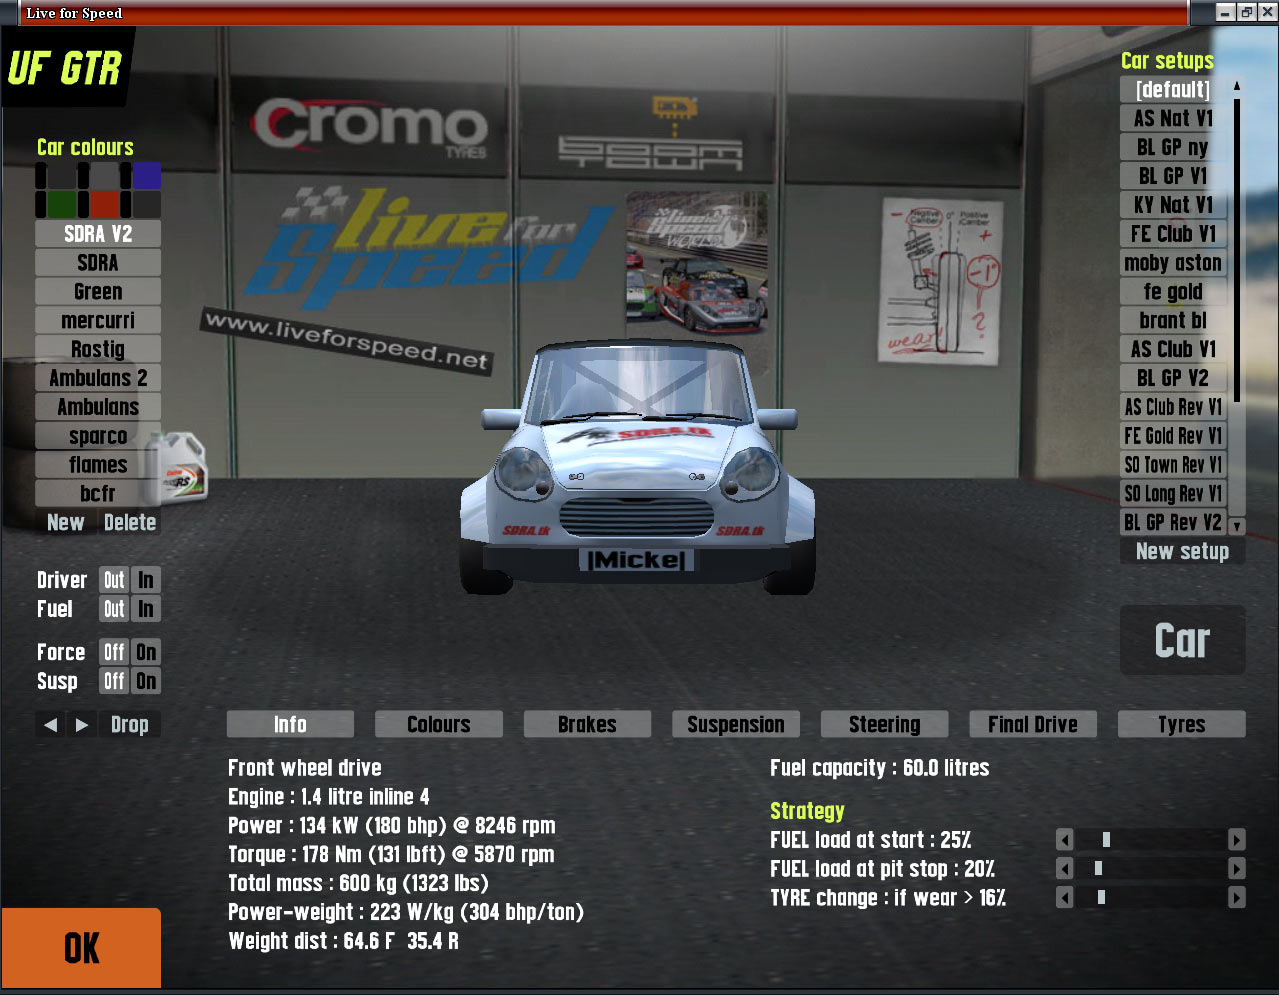Viewport: 1279px width, 995px height.
Task: Restore the Live for Speed window
Action: (x=1246, y=12)
